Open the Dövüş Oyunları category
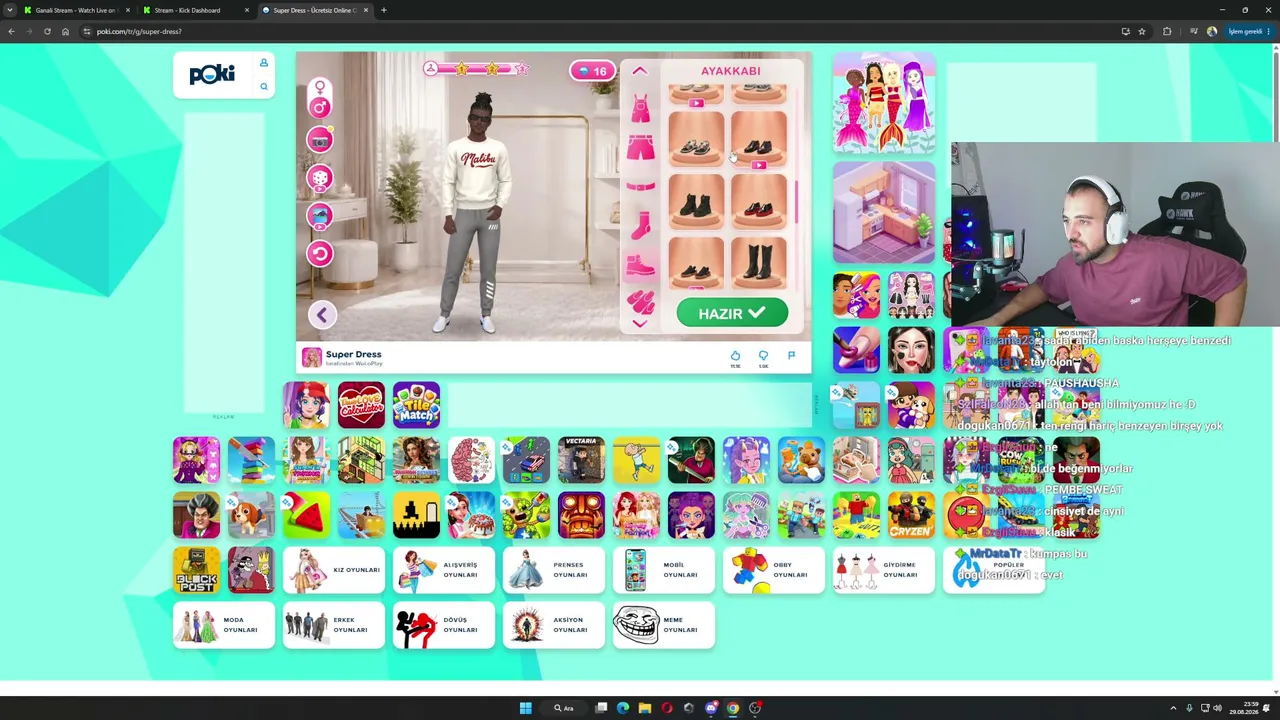Image resolution: width=1280 pixels, height=720 pixels. point(444,625)
